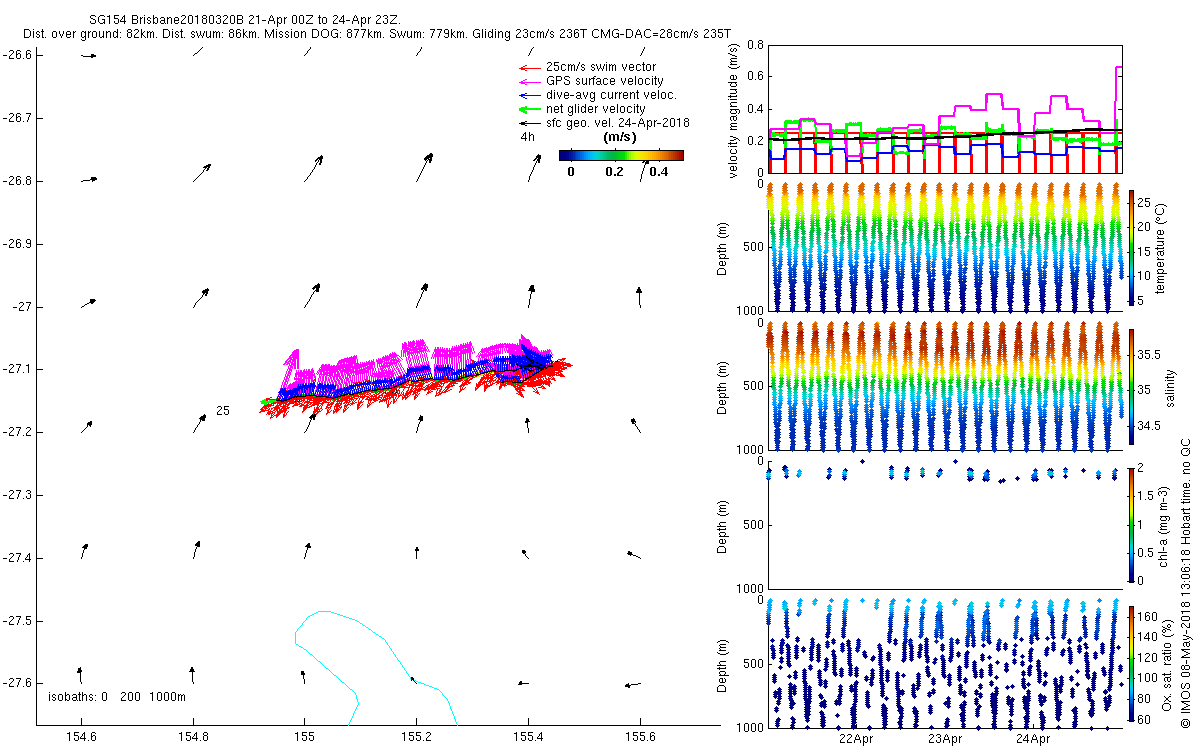
Task: Click the velocity (m/s) color scale bar
Action: (x=621, y=155)
